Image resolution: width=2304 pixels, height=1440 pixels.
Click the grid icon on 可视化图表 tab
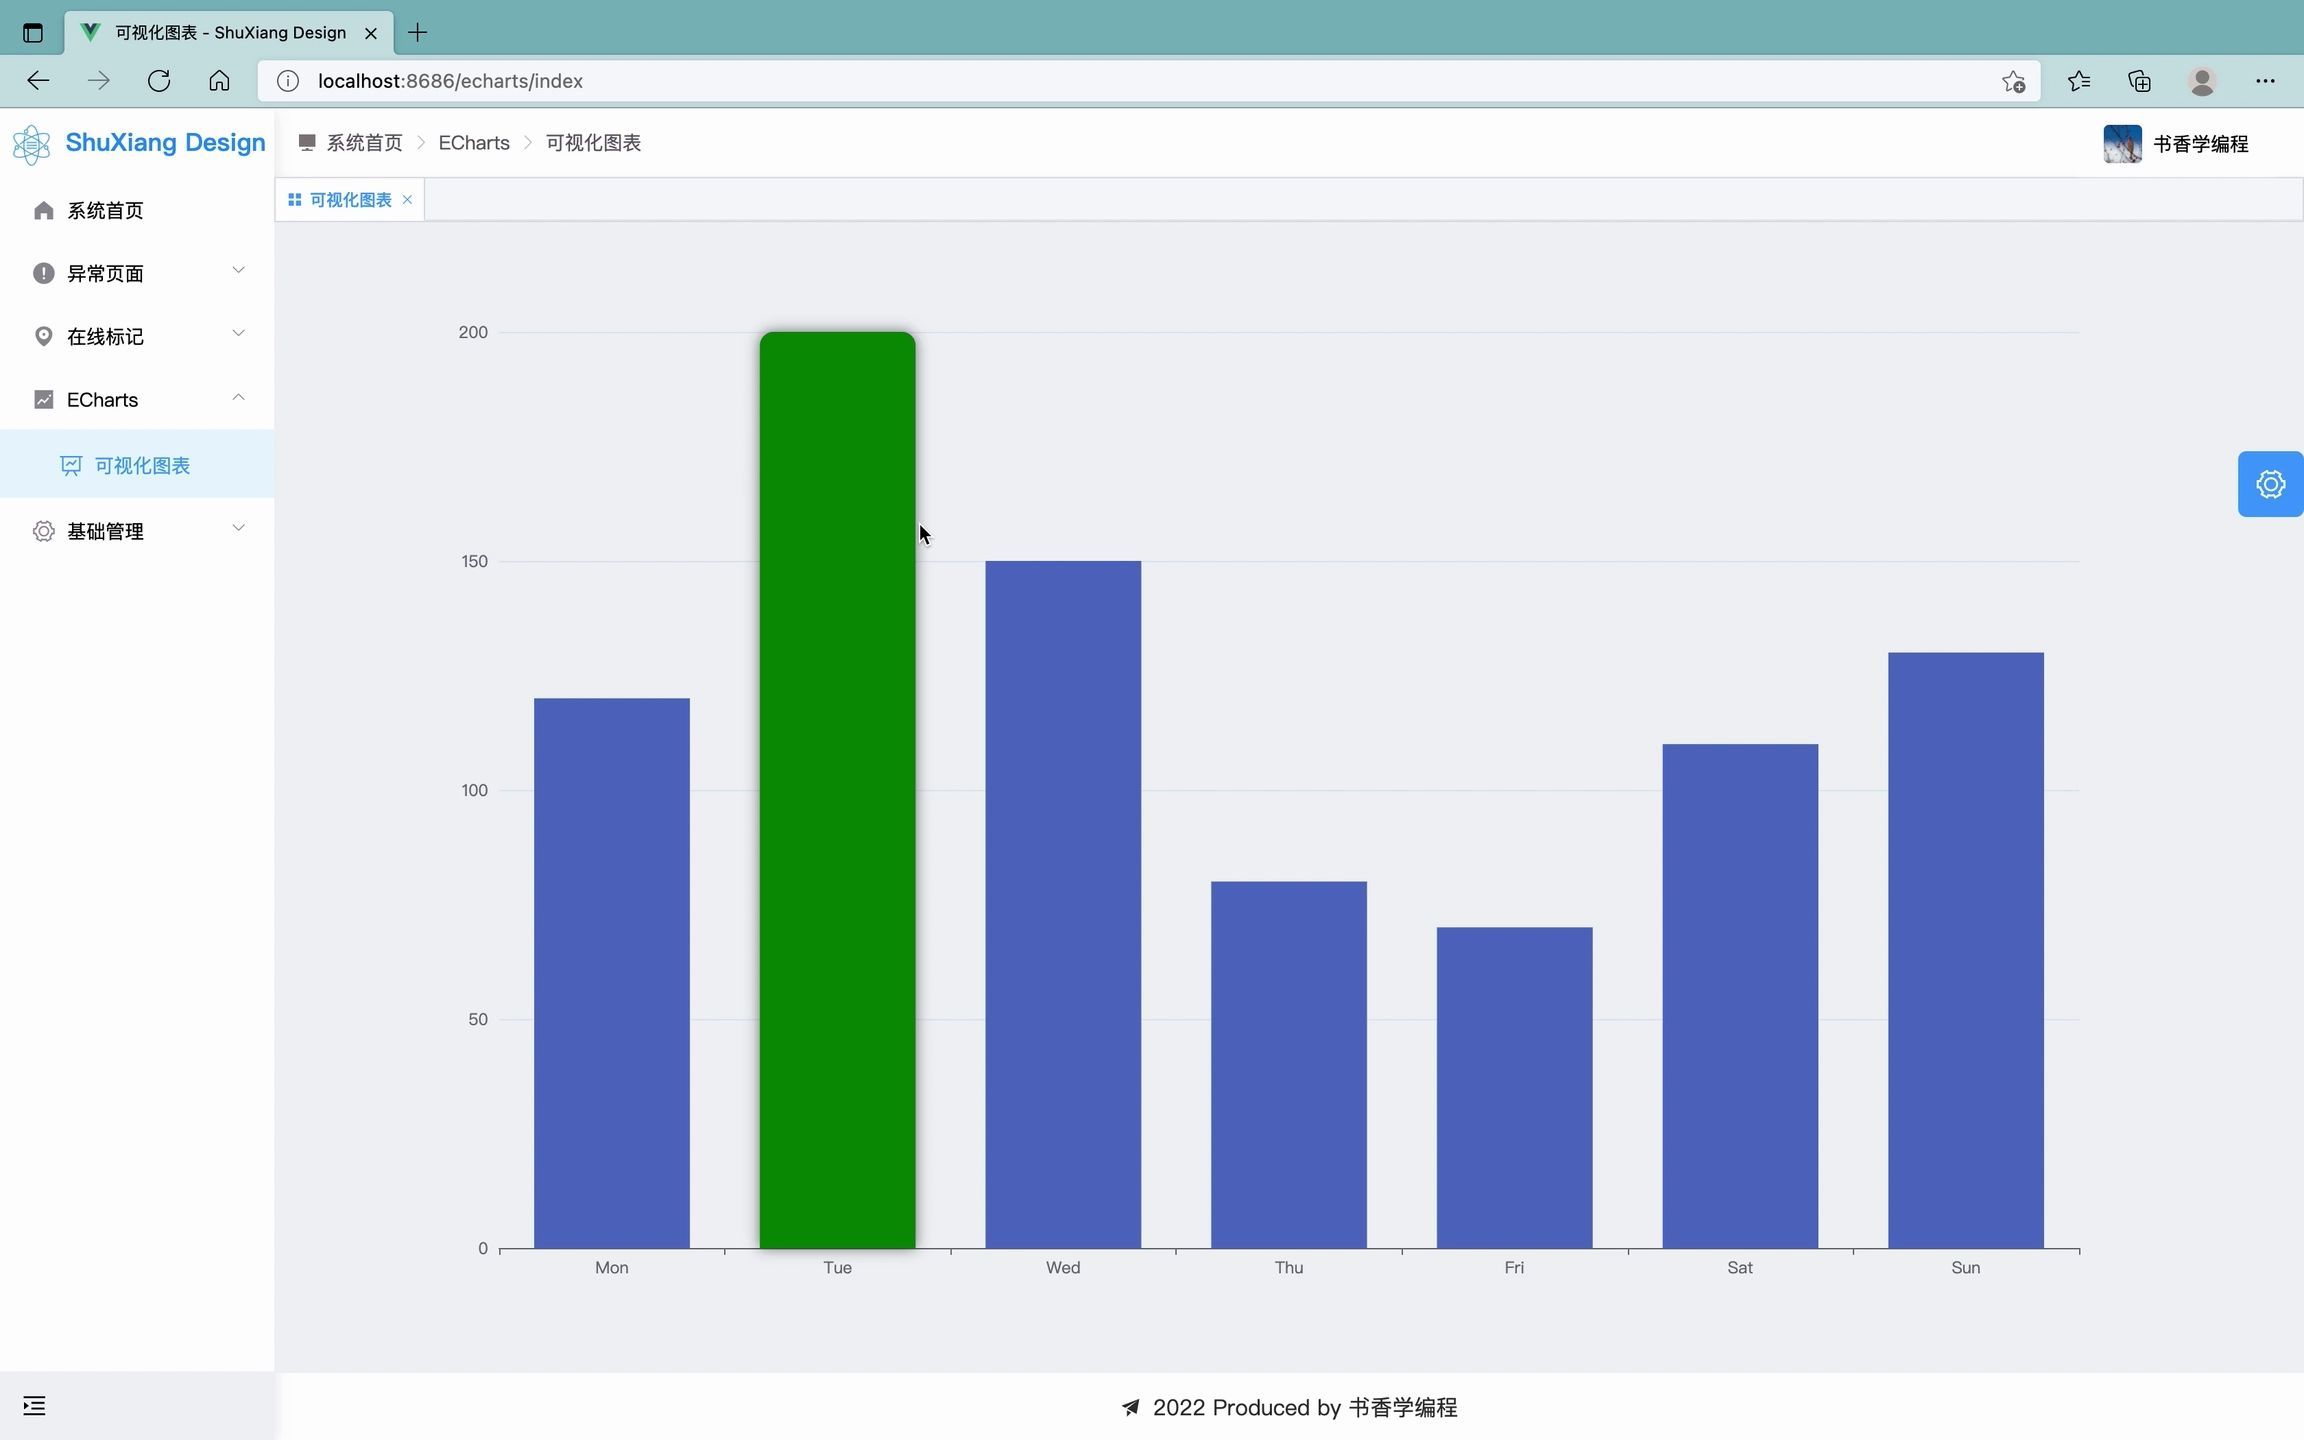point(294,200)
